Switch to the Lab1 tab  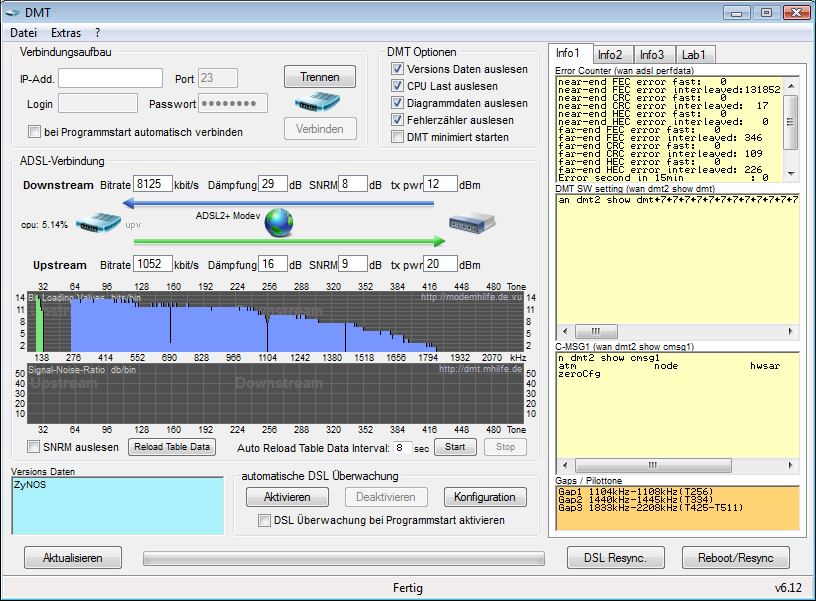tap(694, 54)
